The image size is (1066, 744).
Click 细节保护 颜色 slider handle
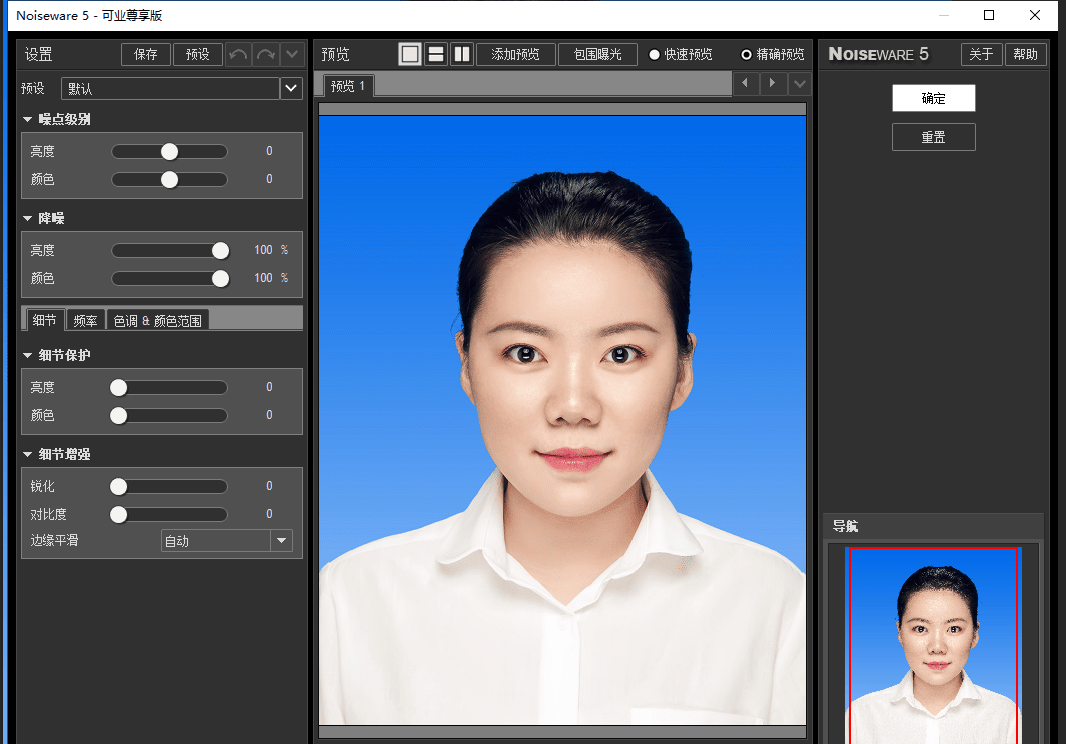[118, 416]
